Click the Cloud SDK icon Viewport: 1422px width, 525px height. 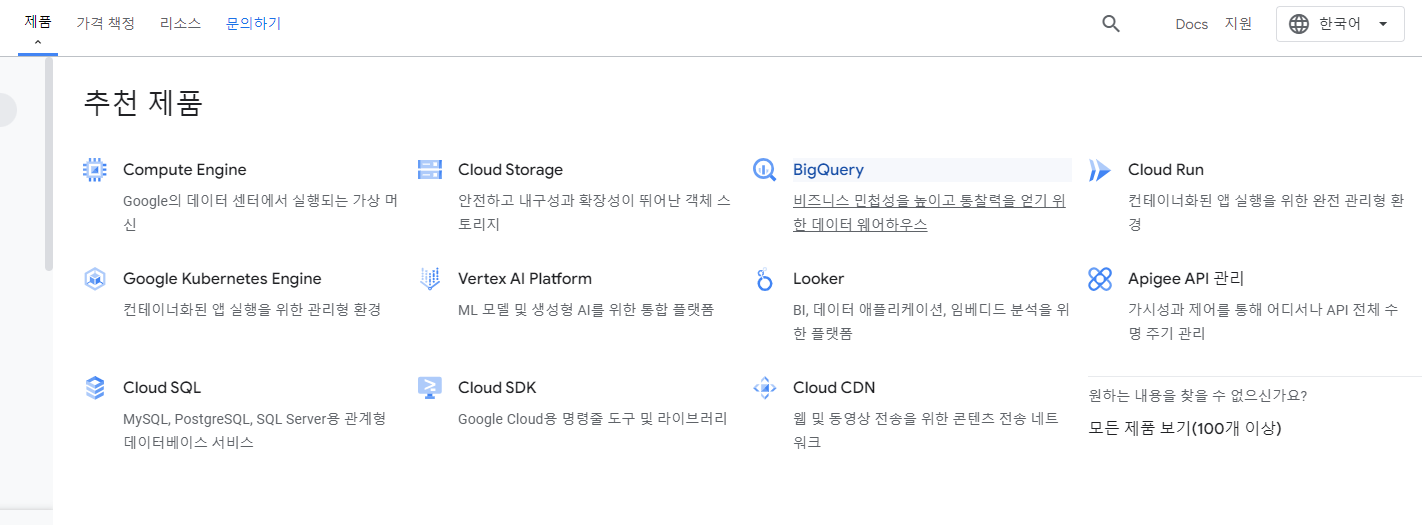pos(430,388)
